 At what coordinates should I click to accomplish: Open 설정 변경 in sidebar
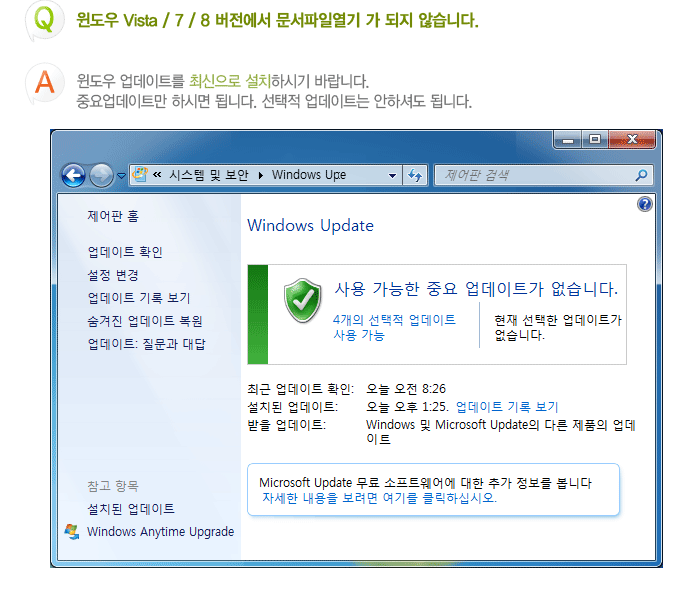pos(113,275)
